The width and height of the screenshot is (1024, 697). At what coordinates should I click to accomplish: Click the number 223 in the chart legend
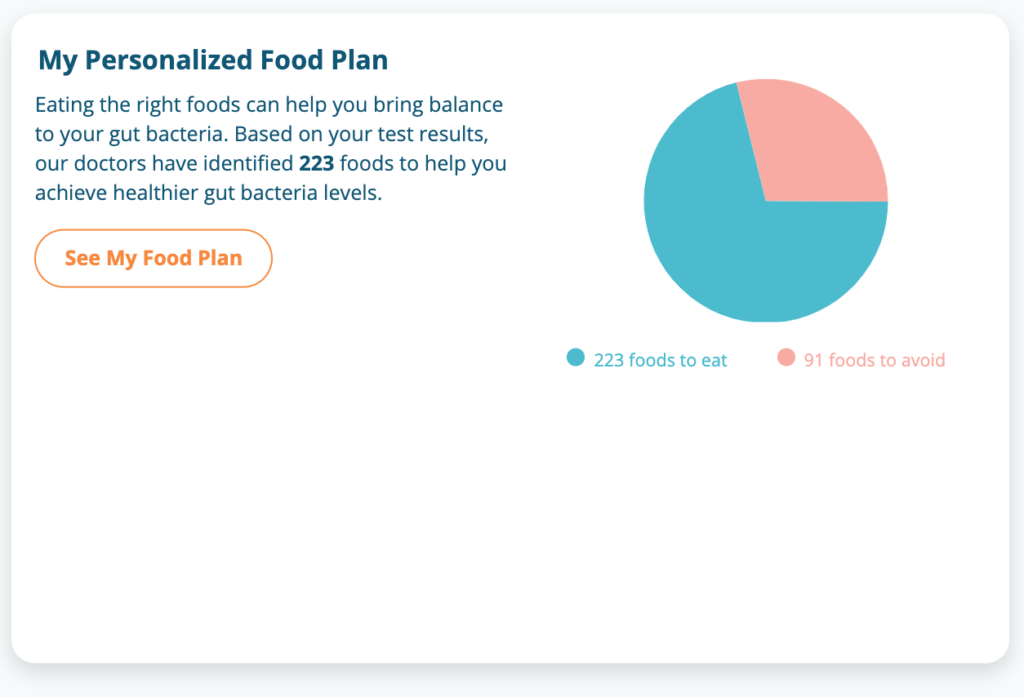tap(608, 360)
